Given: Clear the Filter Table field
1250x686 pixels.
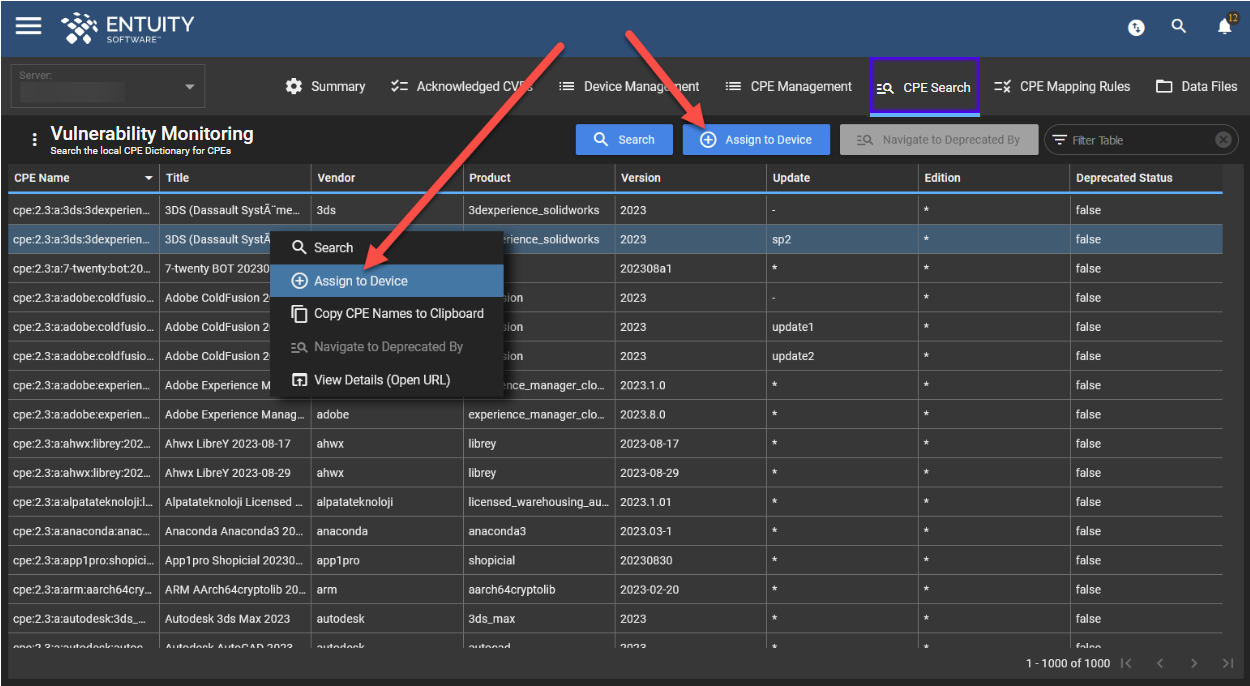Looking at the screenshot, I should (1223, 140).
